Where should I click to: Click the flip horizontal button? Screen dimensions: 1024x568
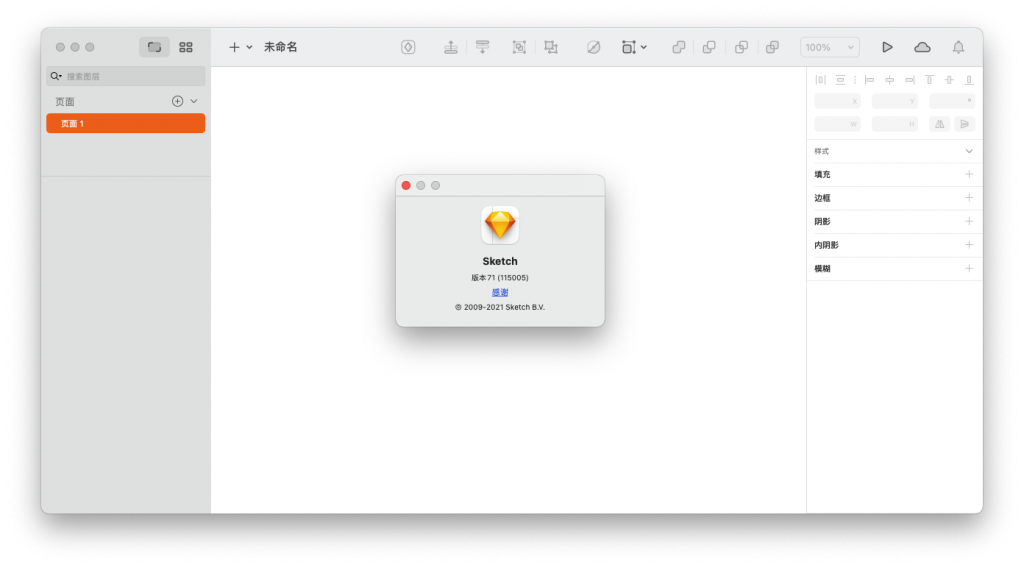point(940,124)
